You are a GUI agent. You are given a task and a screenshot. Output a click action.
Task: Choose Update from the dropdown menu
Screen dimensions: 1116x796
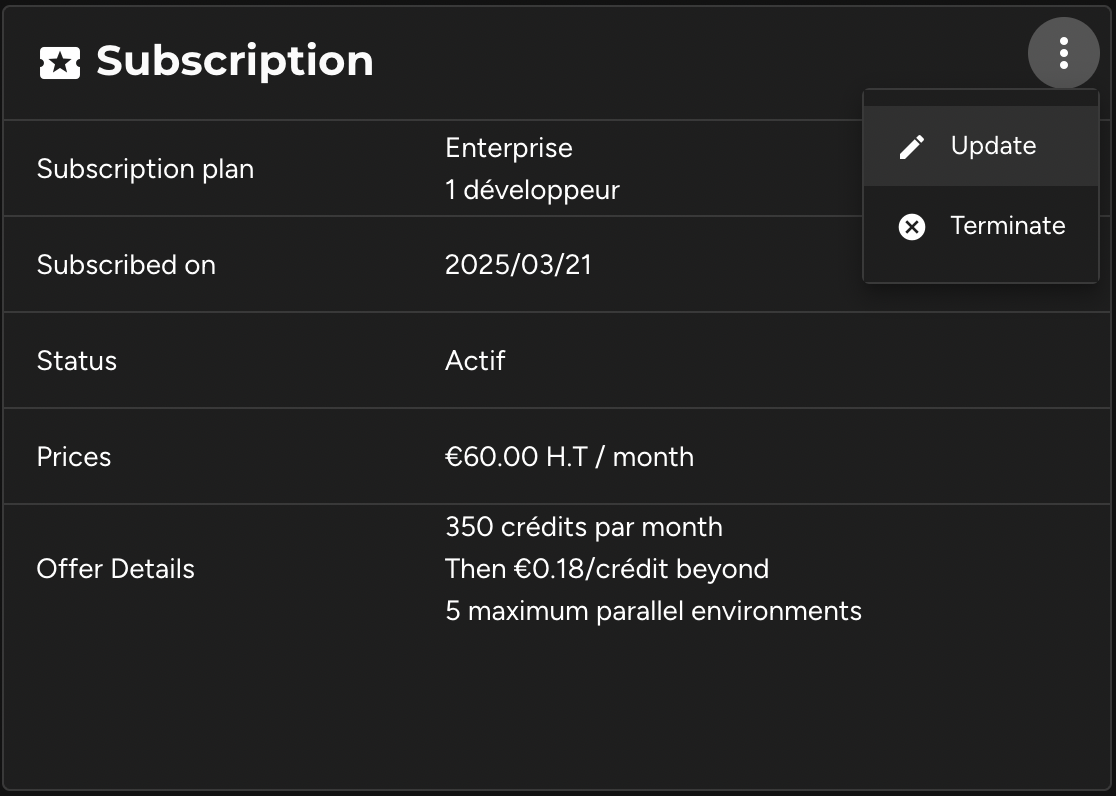pos(981,146)
